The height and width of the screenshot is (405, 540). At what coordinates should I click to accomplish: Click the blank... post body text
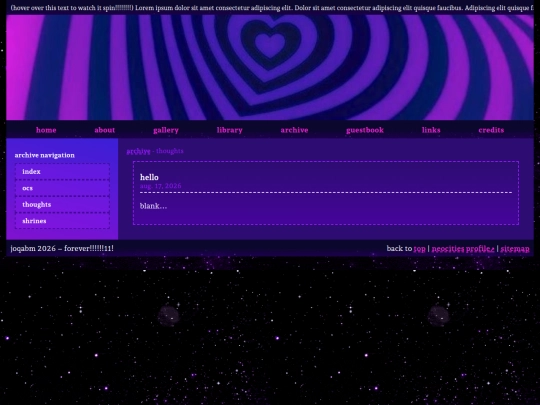pyautogui.click(x=154, y=206)
